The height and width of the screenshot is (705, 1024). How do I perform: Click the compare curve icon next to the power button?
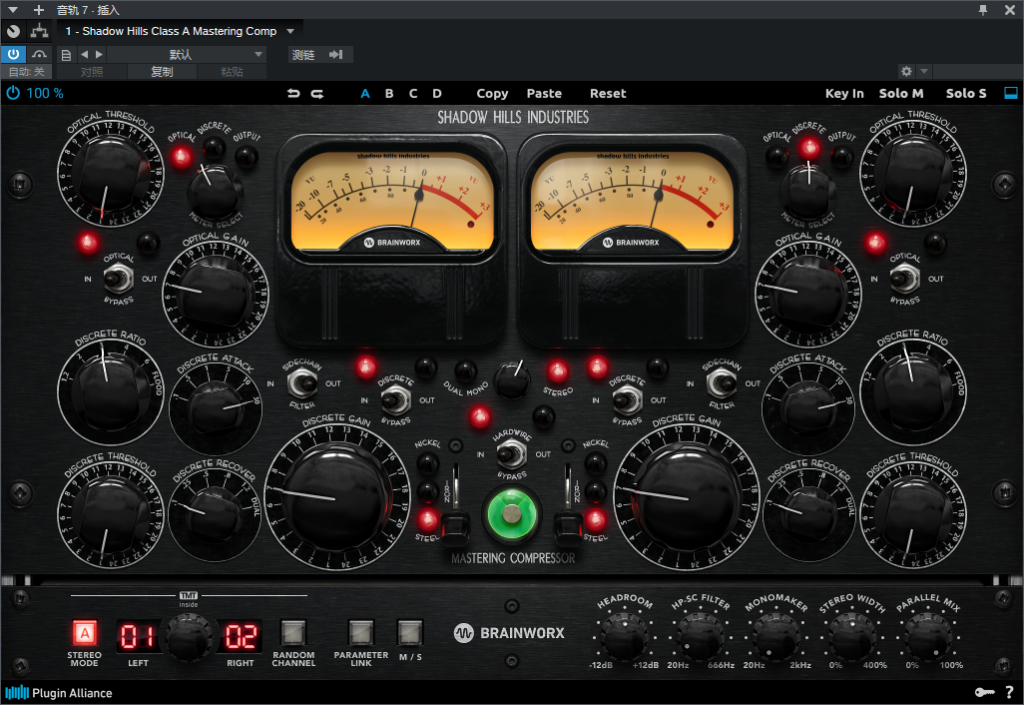pos(39,54)
